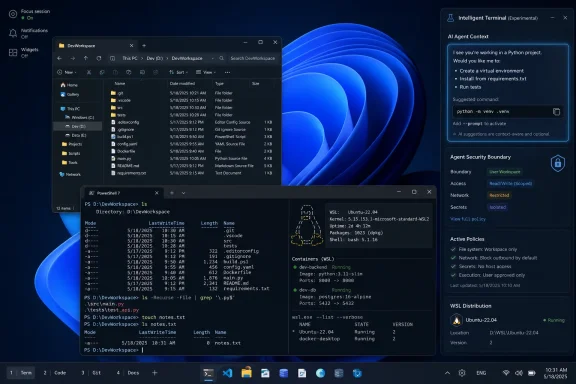
Task: Open the taskbar settings gear icon
Action: [x=462, y=373]
